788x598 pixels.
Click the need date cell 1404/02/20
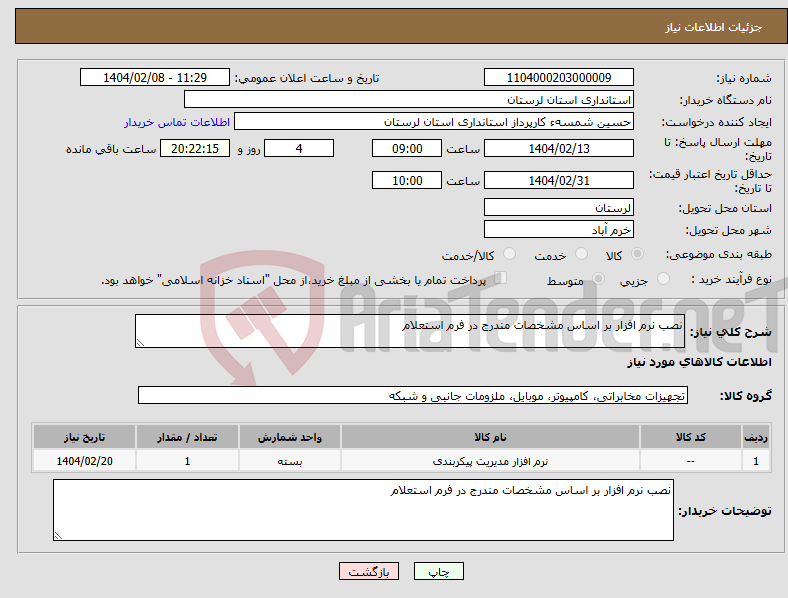84,461
